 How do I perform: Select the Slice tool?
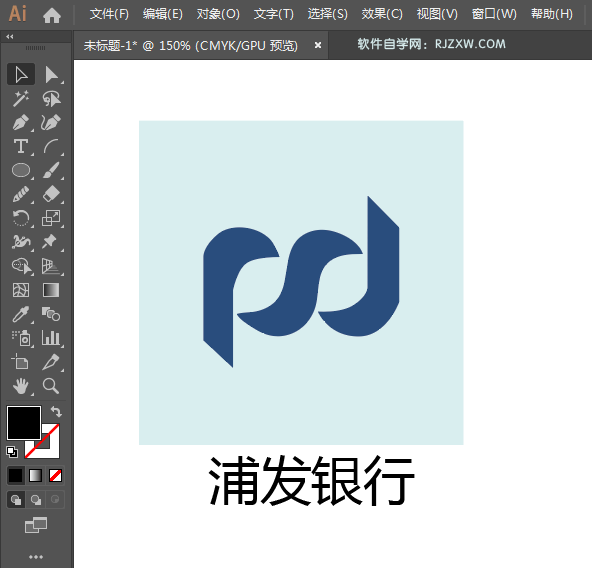[51, 362]
